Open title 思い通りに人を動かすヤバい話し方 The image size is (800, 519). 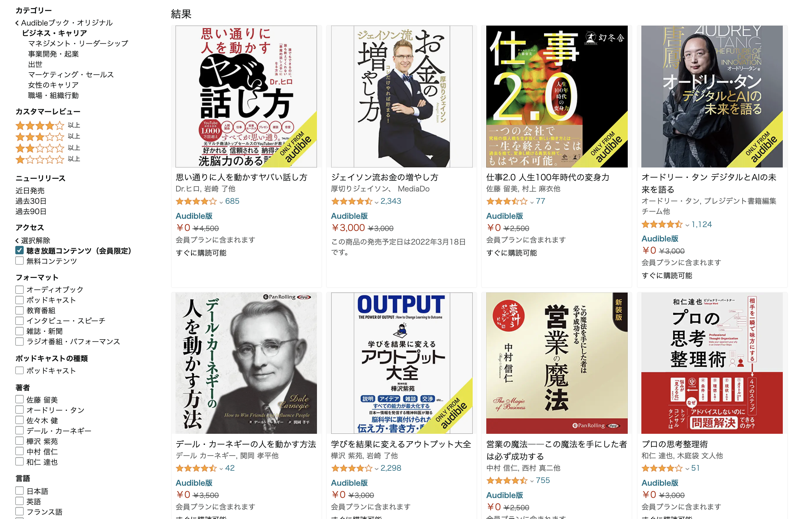(241, 178)
